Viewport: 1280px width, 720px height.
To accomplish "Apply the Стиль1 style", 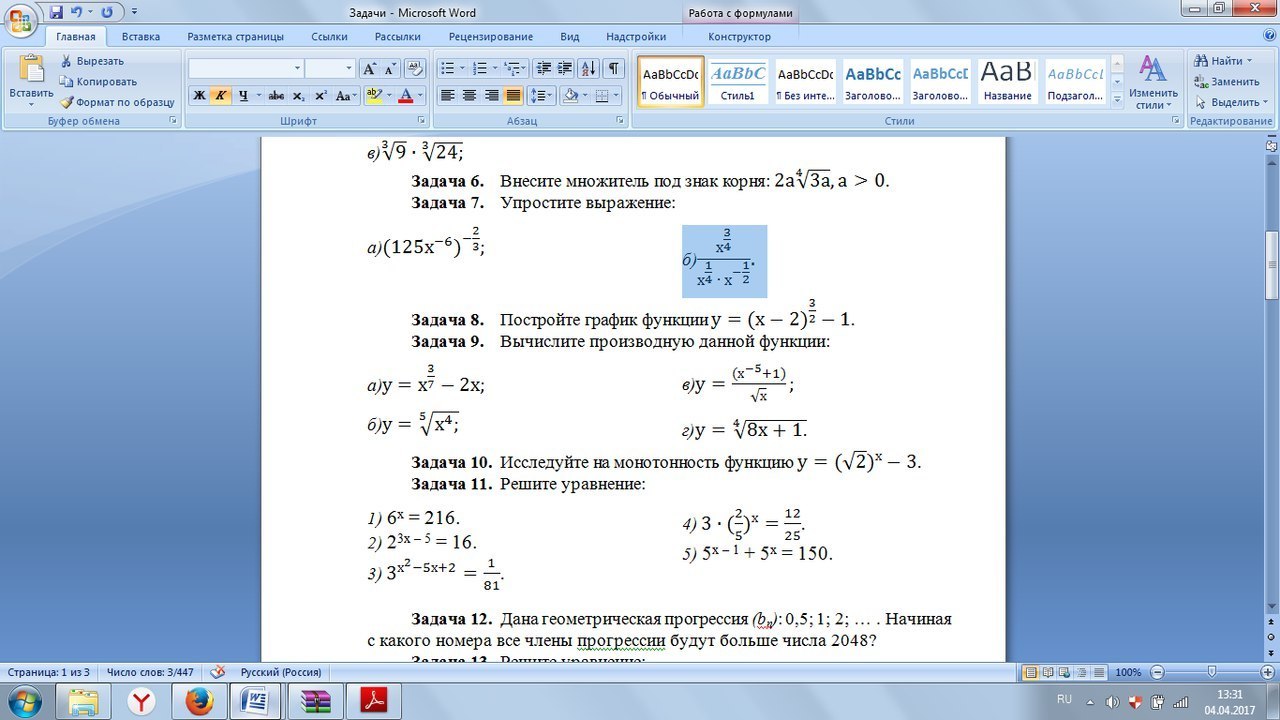I will tap(738, 82).
